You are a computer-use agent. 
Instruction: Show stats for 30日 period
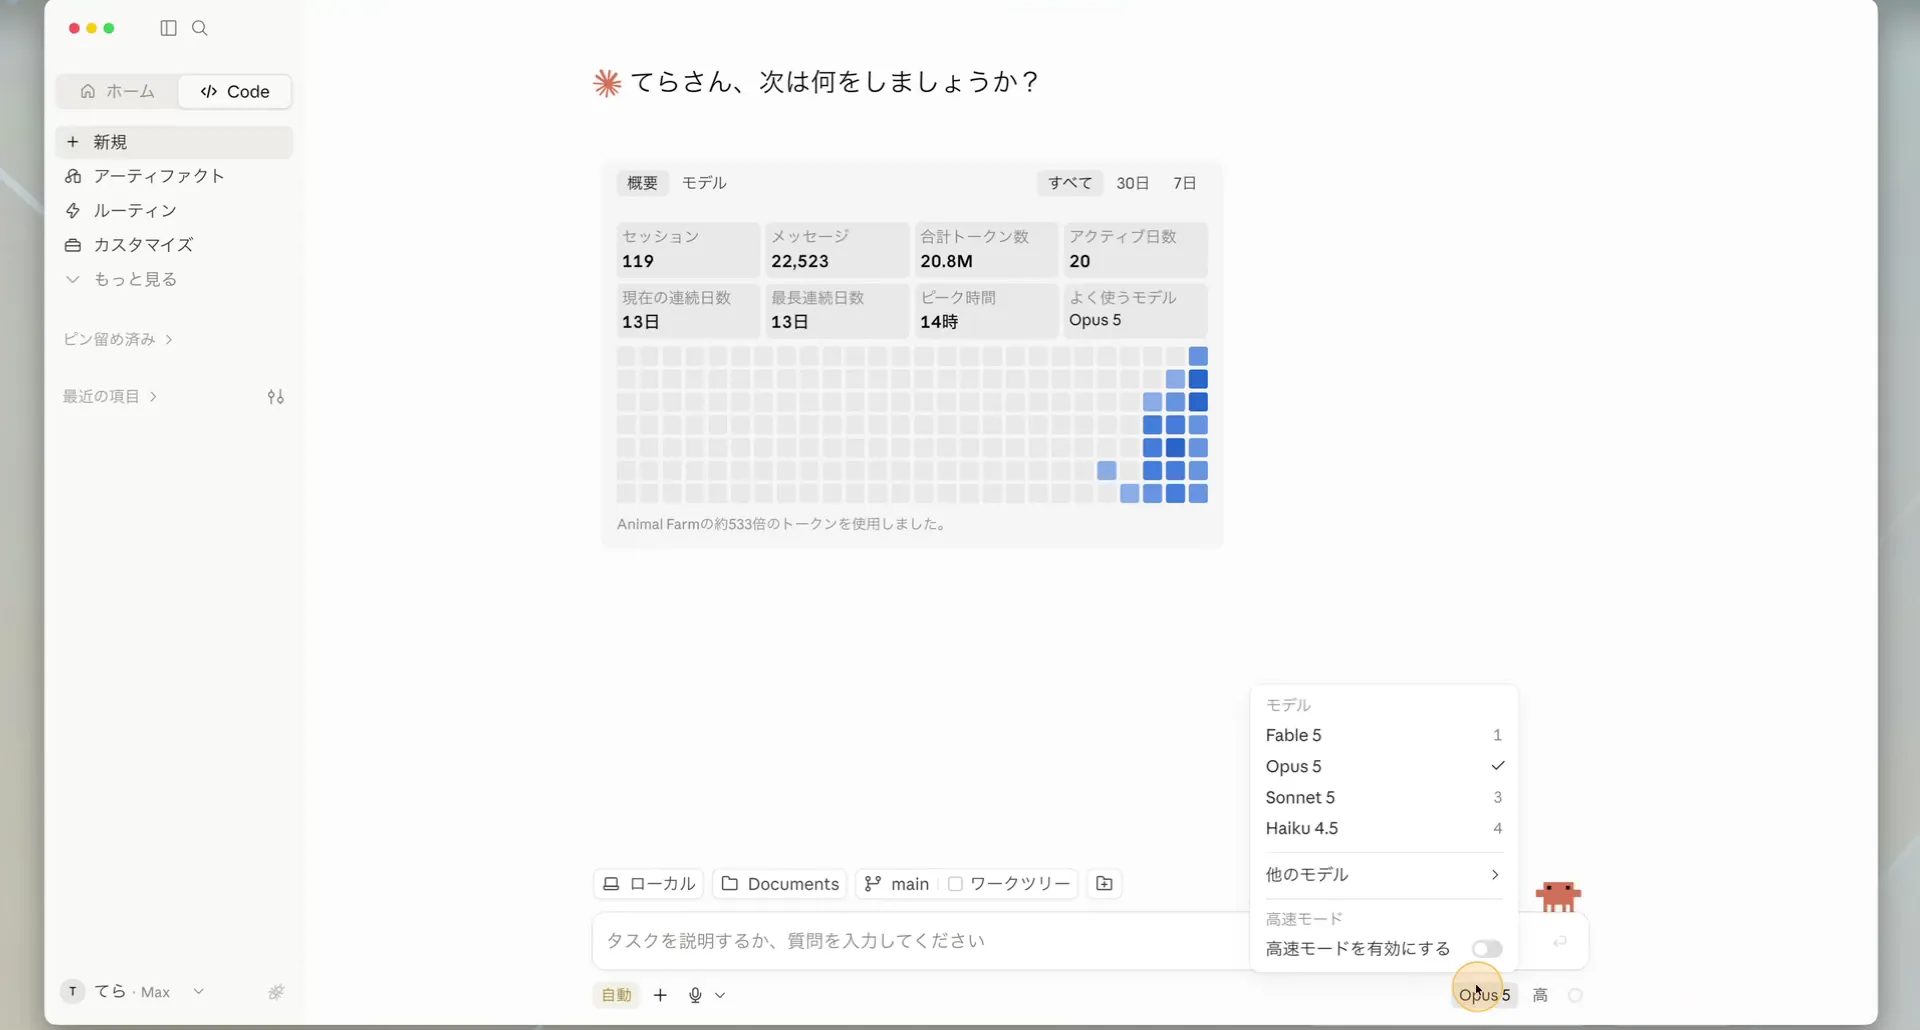[1132, 183]
